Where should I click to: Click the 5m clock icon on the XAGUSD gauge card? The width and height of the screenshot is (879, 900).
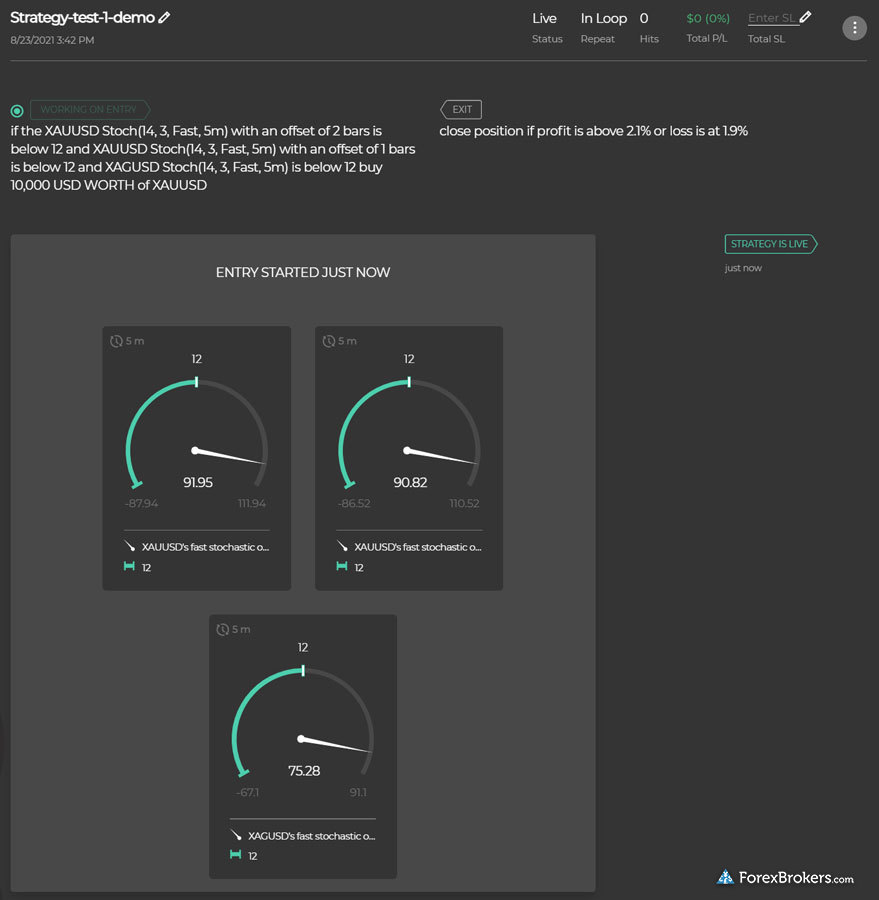pos(223,629)
